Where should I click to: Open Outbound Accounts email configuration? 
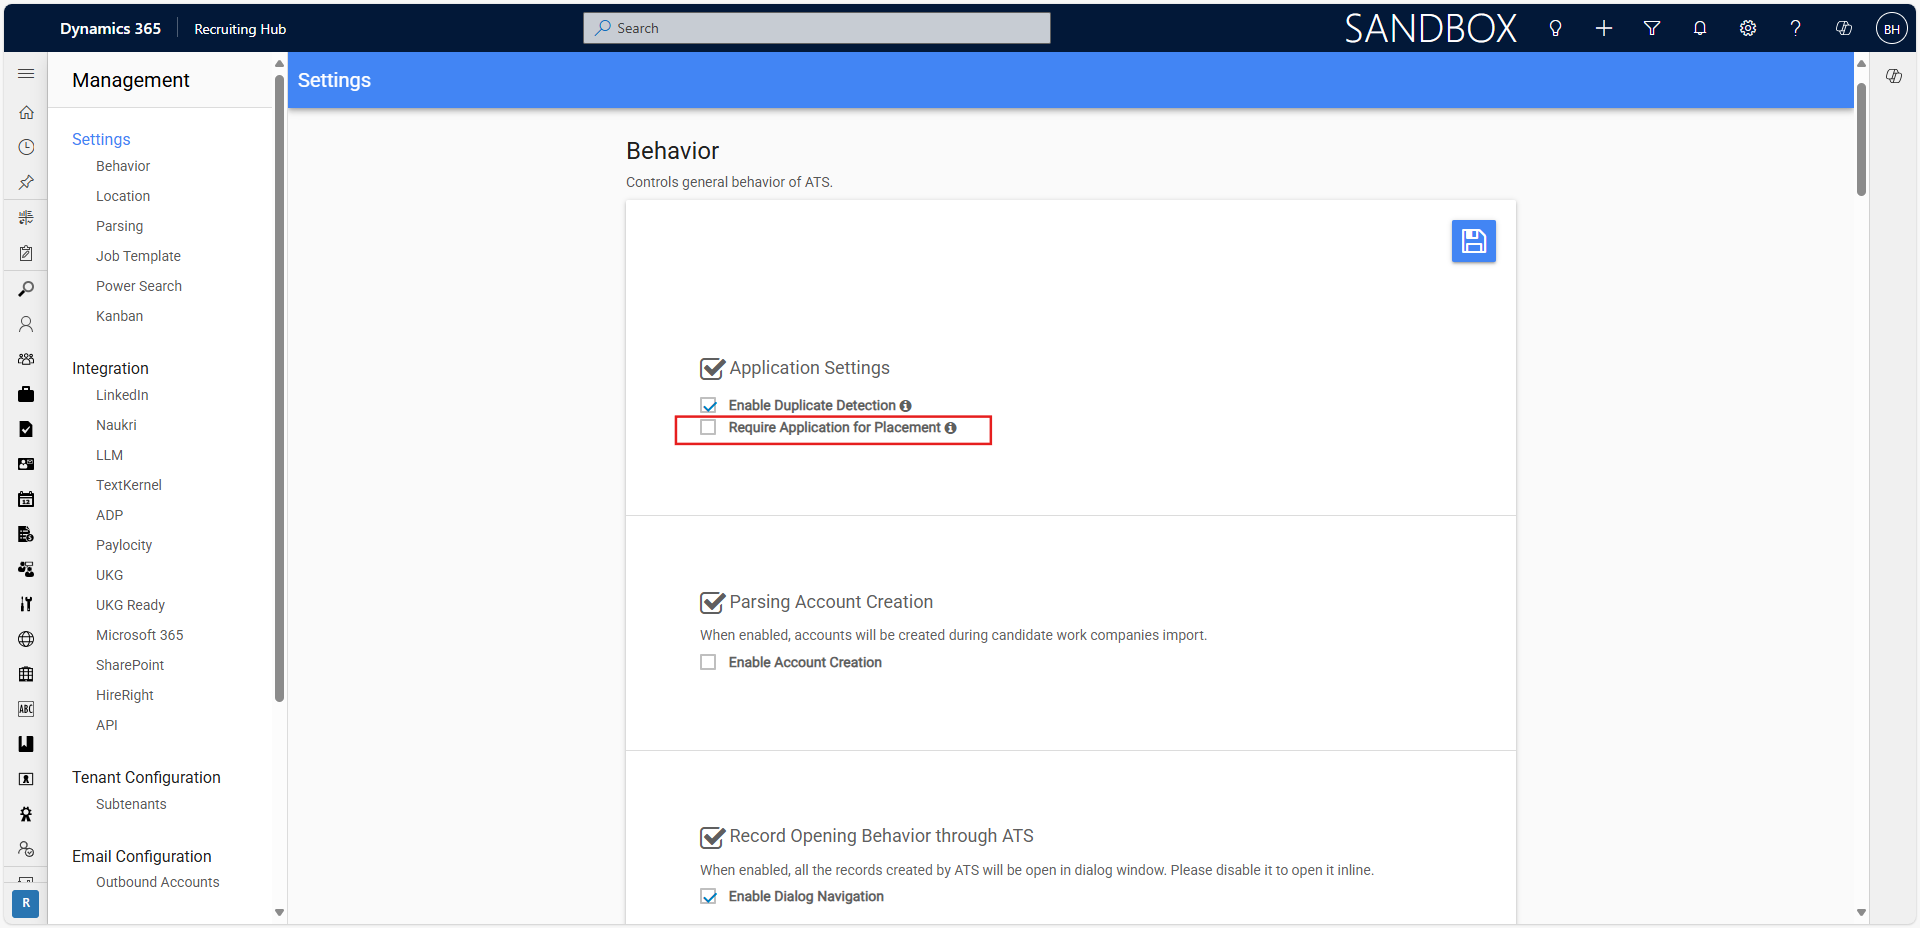point(157,882)
